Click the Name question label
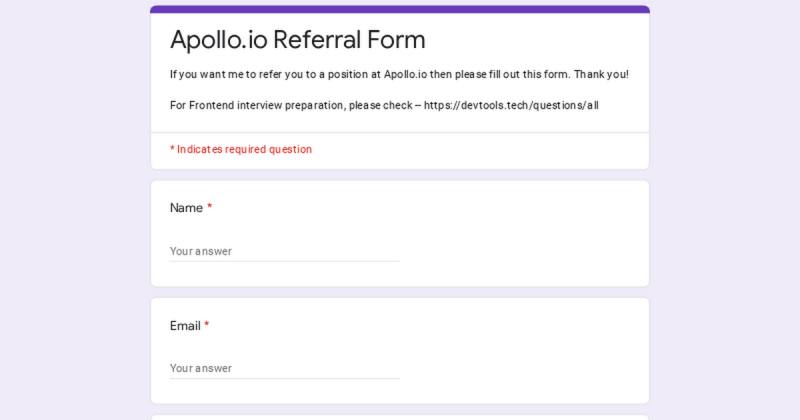The width and height of the screenshot is (800, 420). (186, 208)
